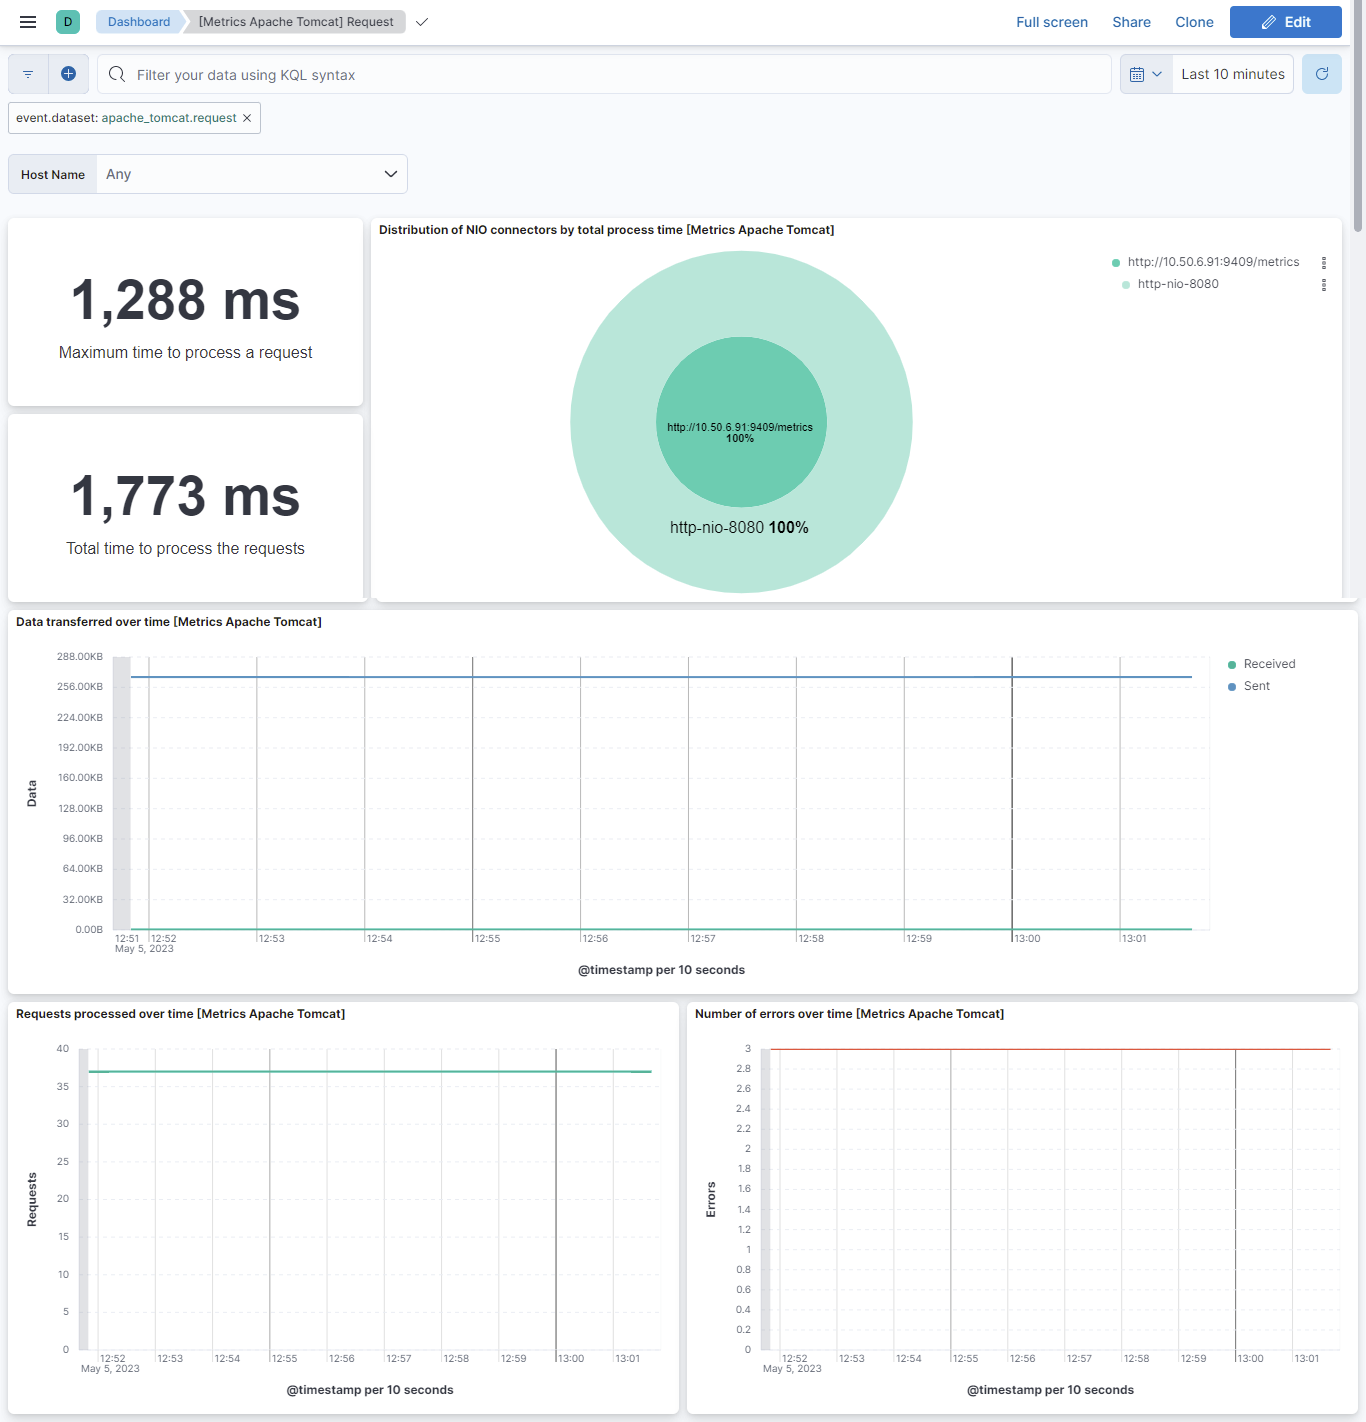Open the hamburger navigation menu
The height and width of the screenshot is (1422, 1366).
coord(28,22)
